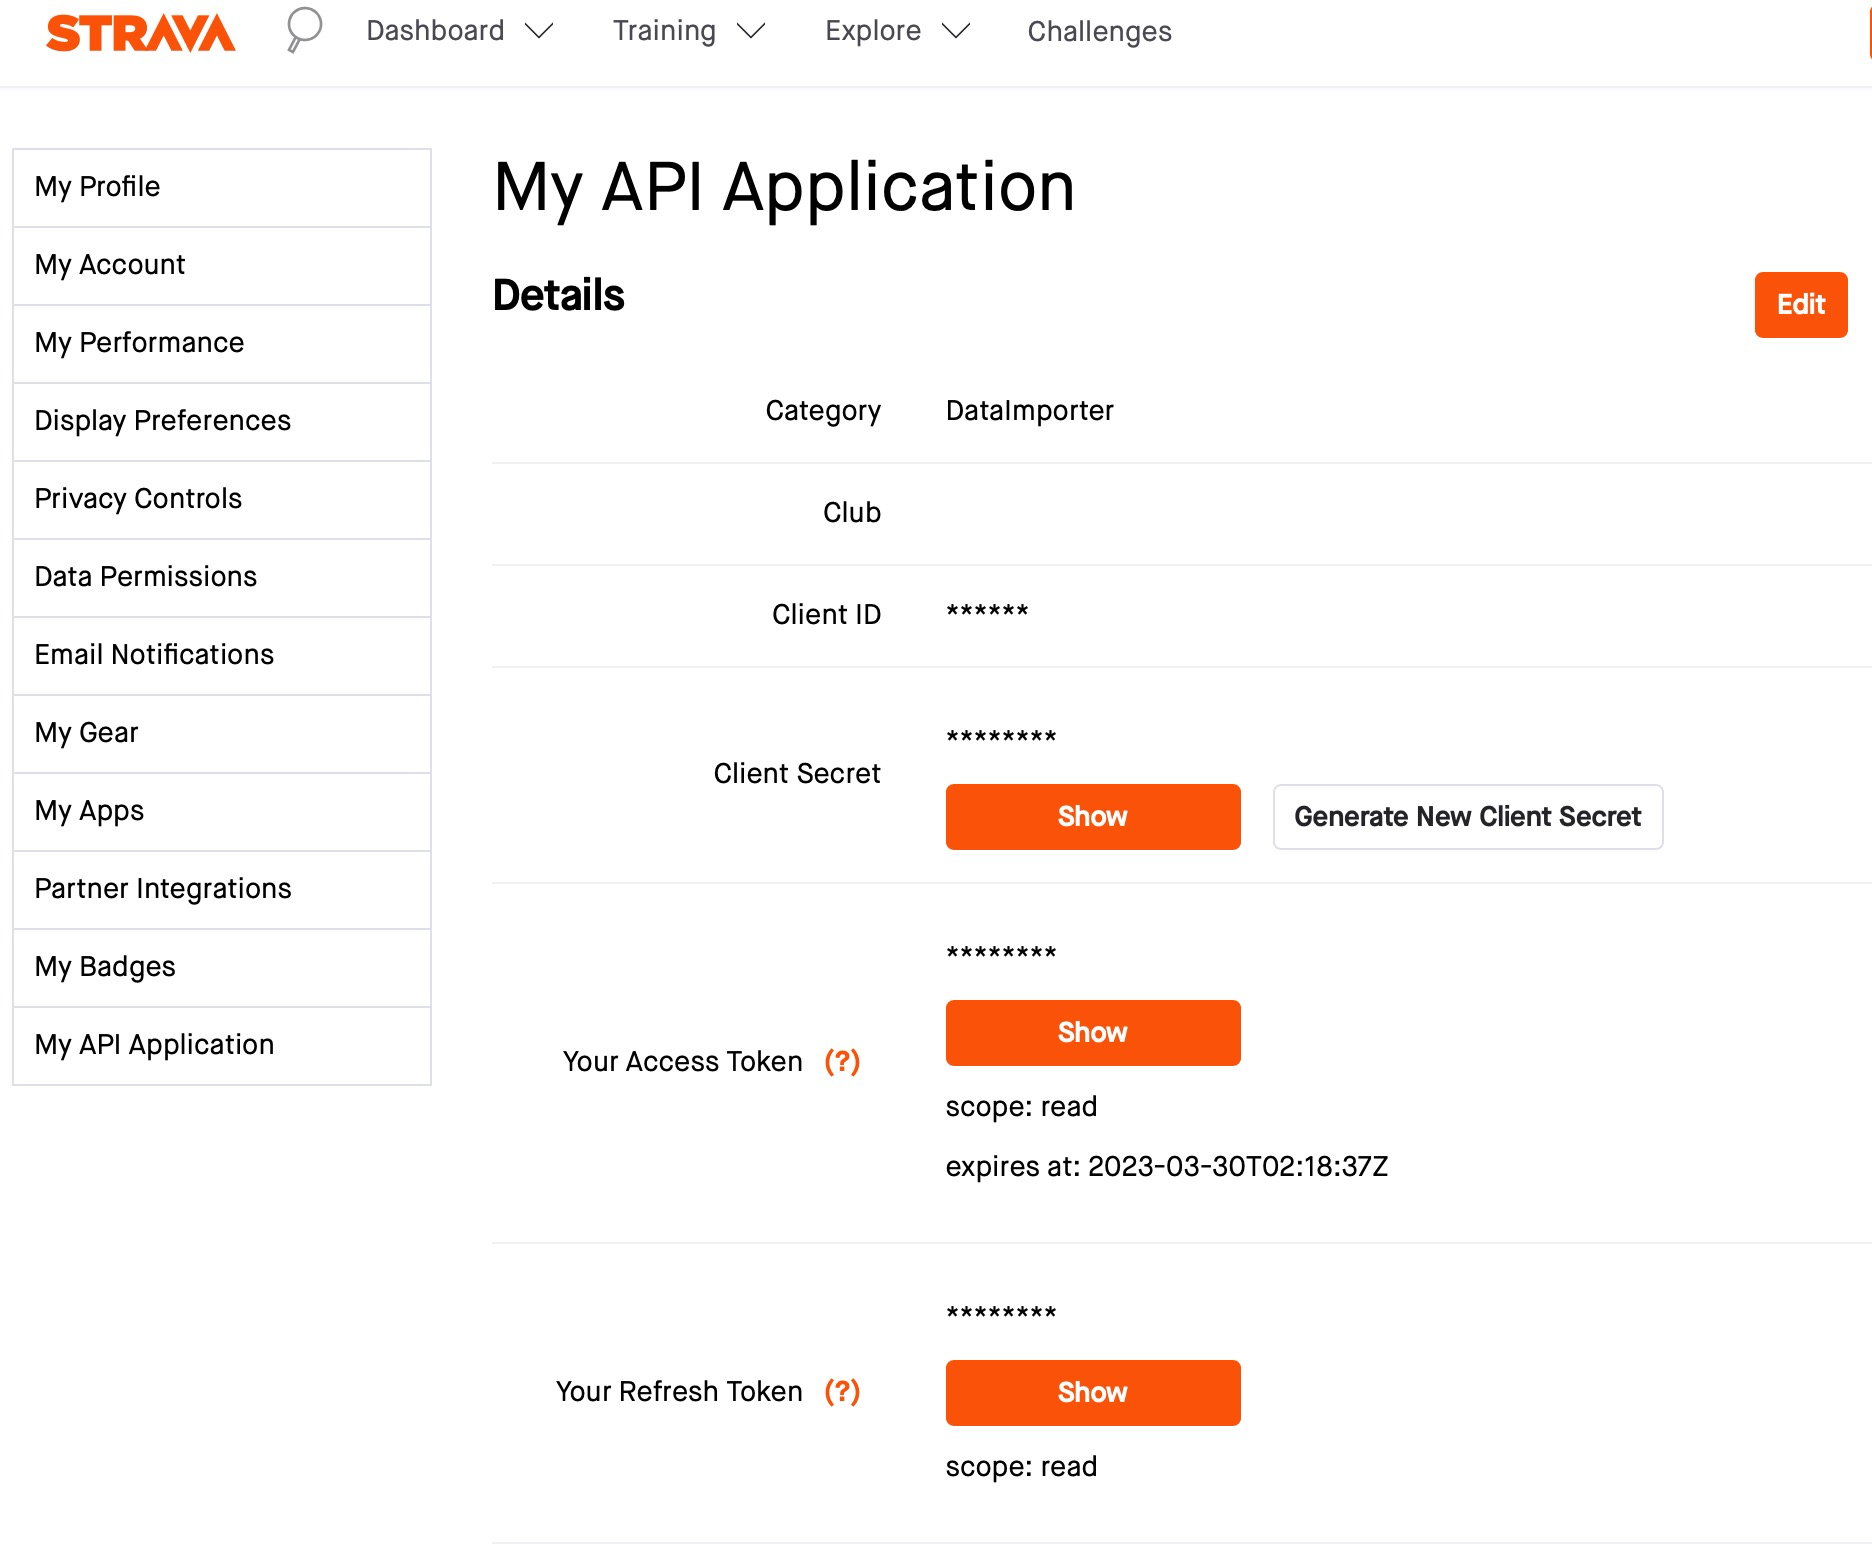Screen dimensions: 1872x1564
Task: Open Display Preferences
Action: click(222, 422)
